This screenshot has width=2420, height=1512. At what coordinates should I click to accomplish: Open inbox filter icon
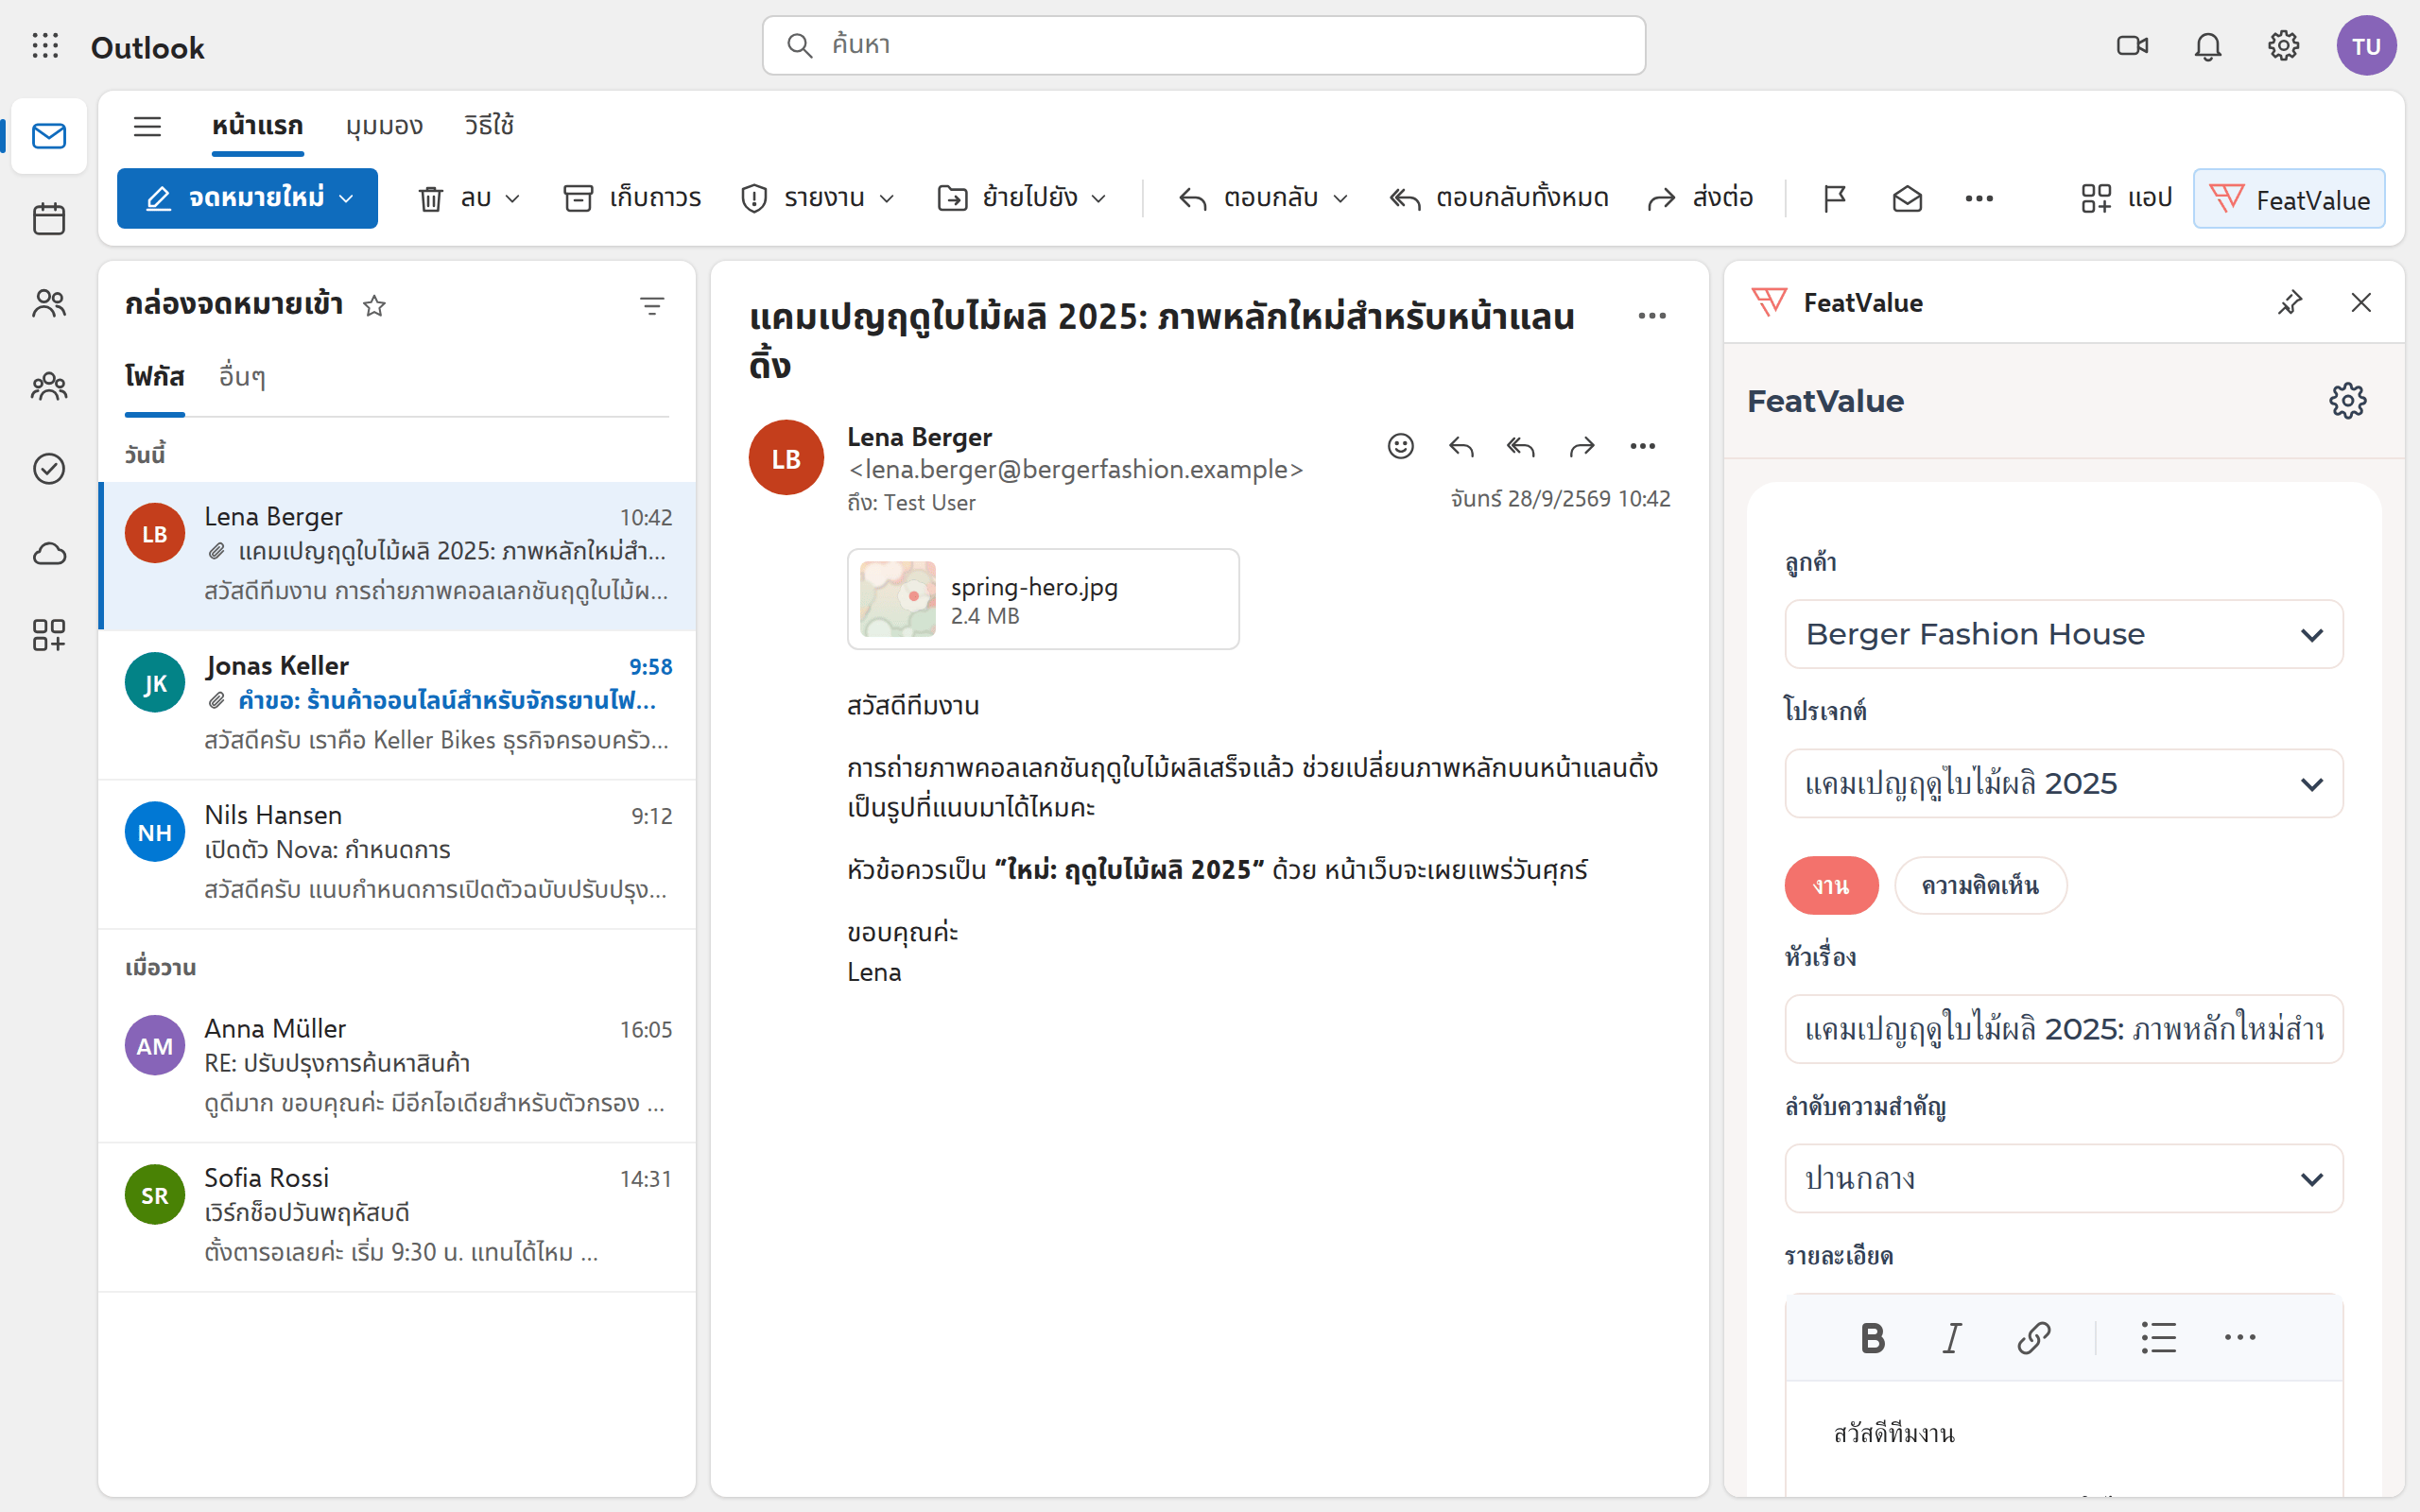tap(652, 306)
